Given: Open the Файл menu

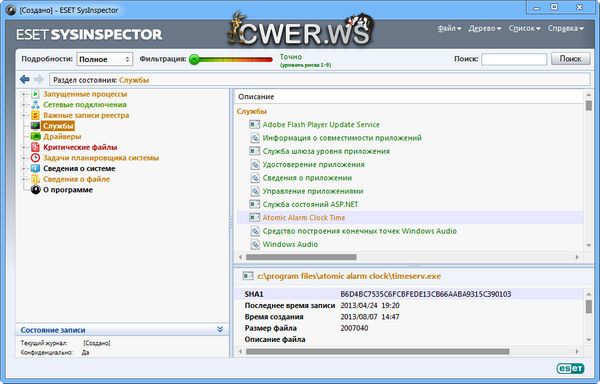Looking at the screenshot, I should click(x=449, y=28).
